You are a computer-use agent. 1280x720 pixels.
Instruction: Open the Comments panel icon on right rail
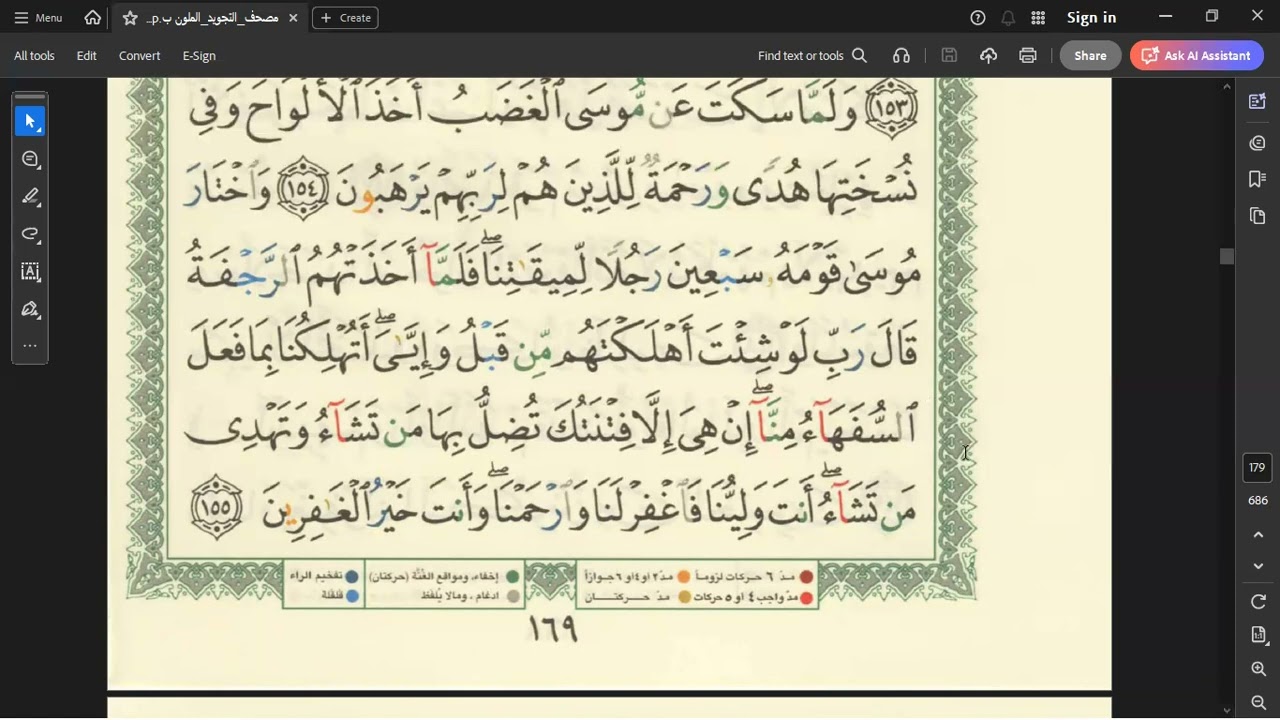[1257, 143]
